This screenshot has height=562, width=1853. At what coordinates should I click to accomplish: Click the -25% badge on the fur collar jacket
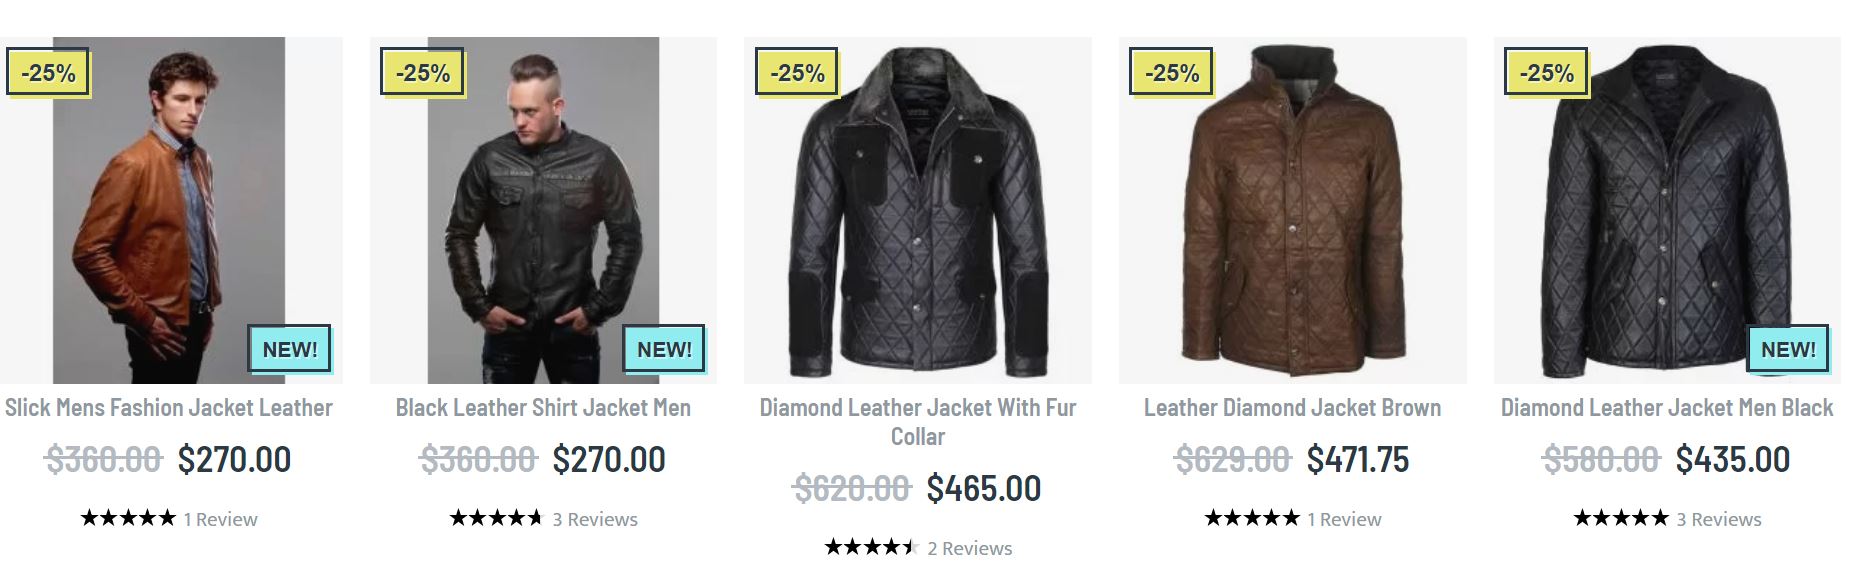797,73
